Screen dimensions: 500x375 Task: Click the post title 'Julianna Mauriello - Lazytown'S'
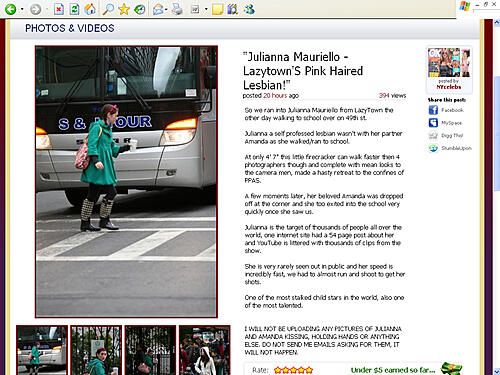pos(303,71)
